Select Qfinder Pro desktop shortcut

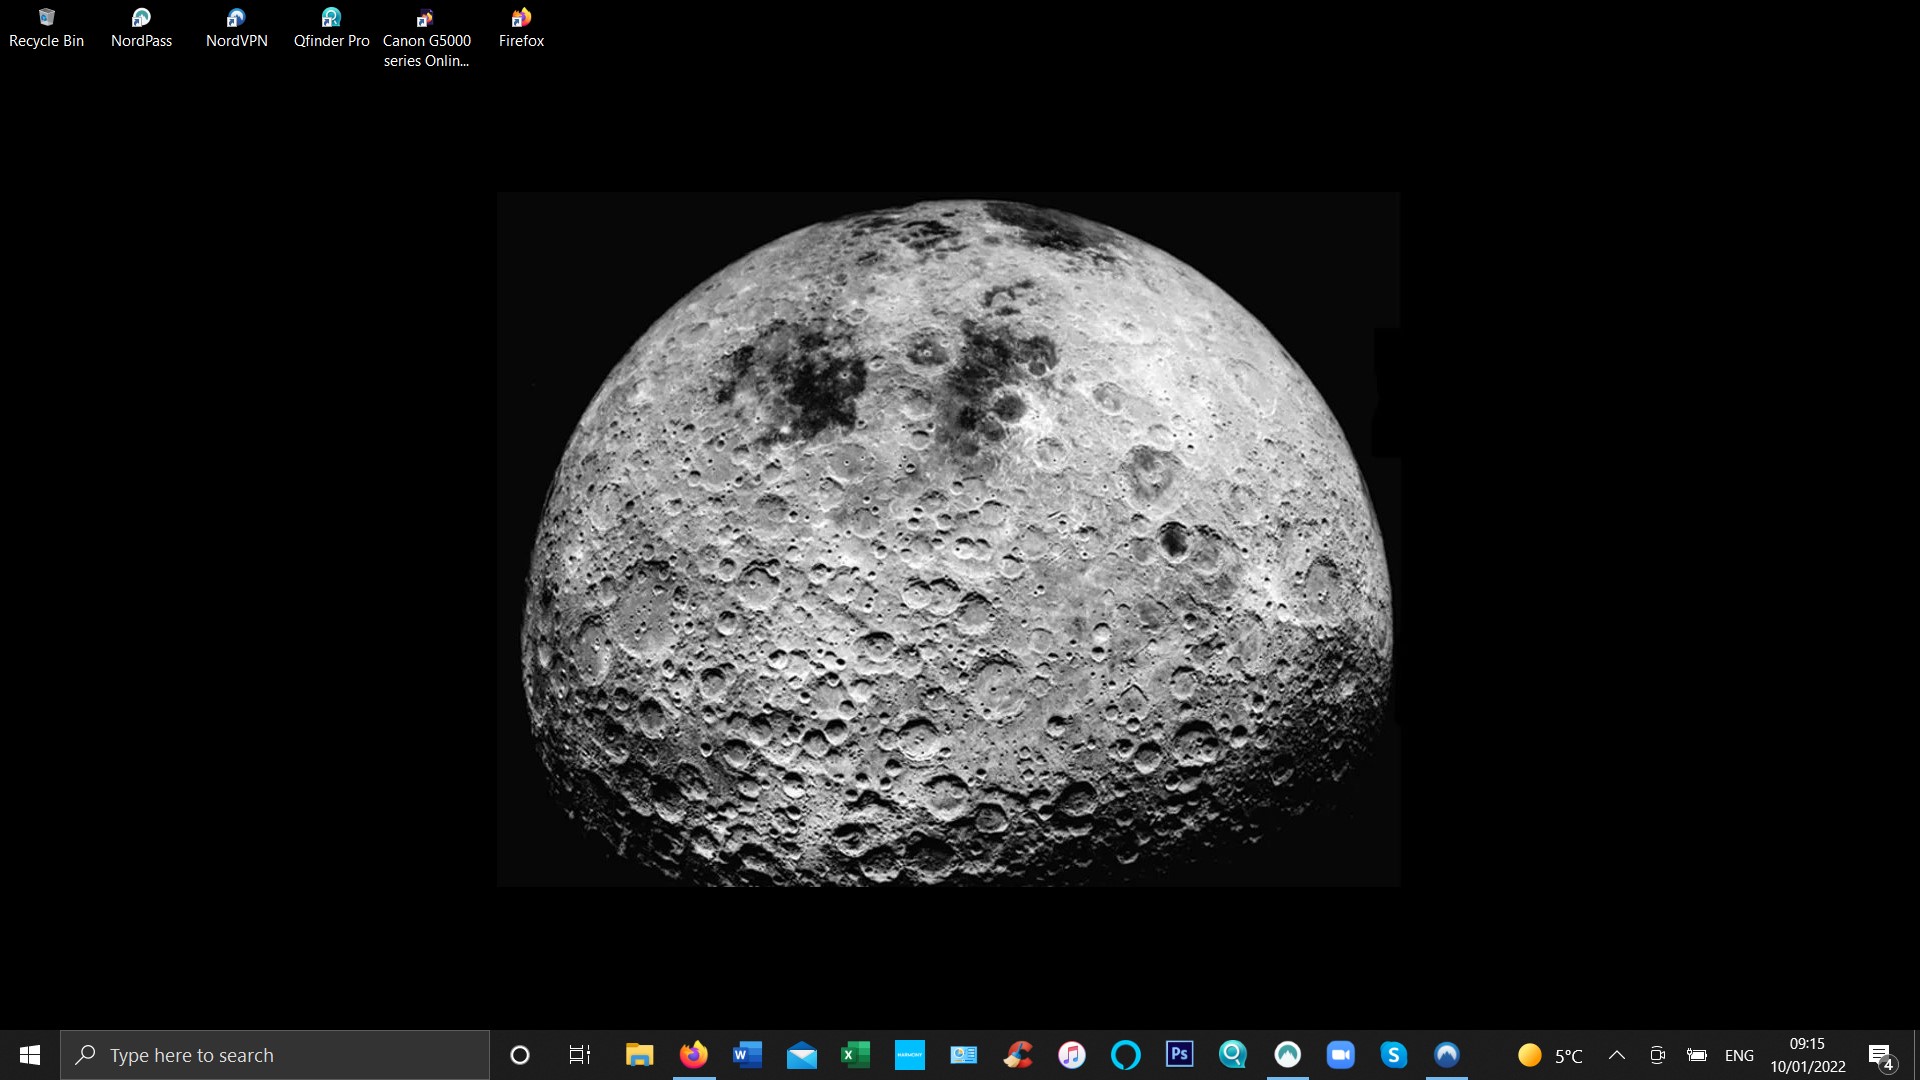(331, 27)
